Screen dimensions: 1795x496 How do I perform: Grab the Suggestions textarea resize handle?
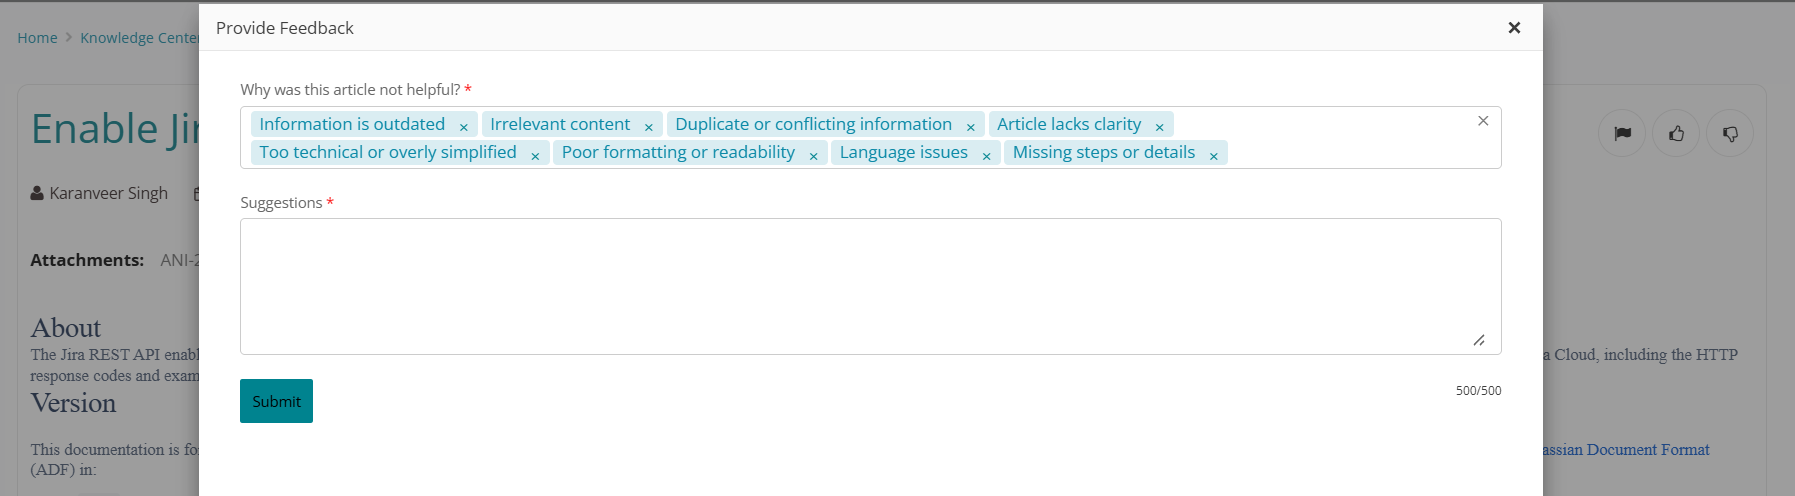pos(1479,341)
